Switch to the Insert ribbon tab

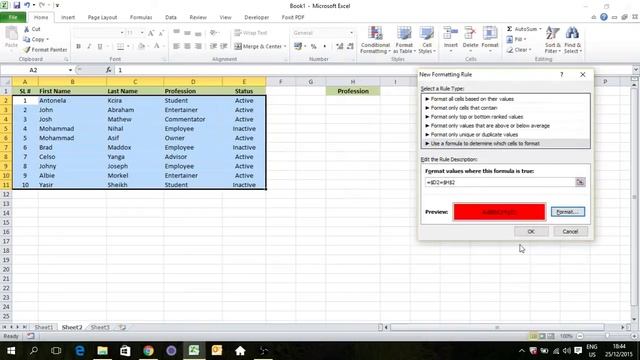(68, 18)
